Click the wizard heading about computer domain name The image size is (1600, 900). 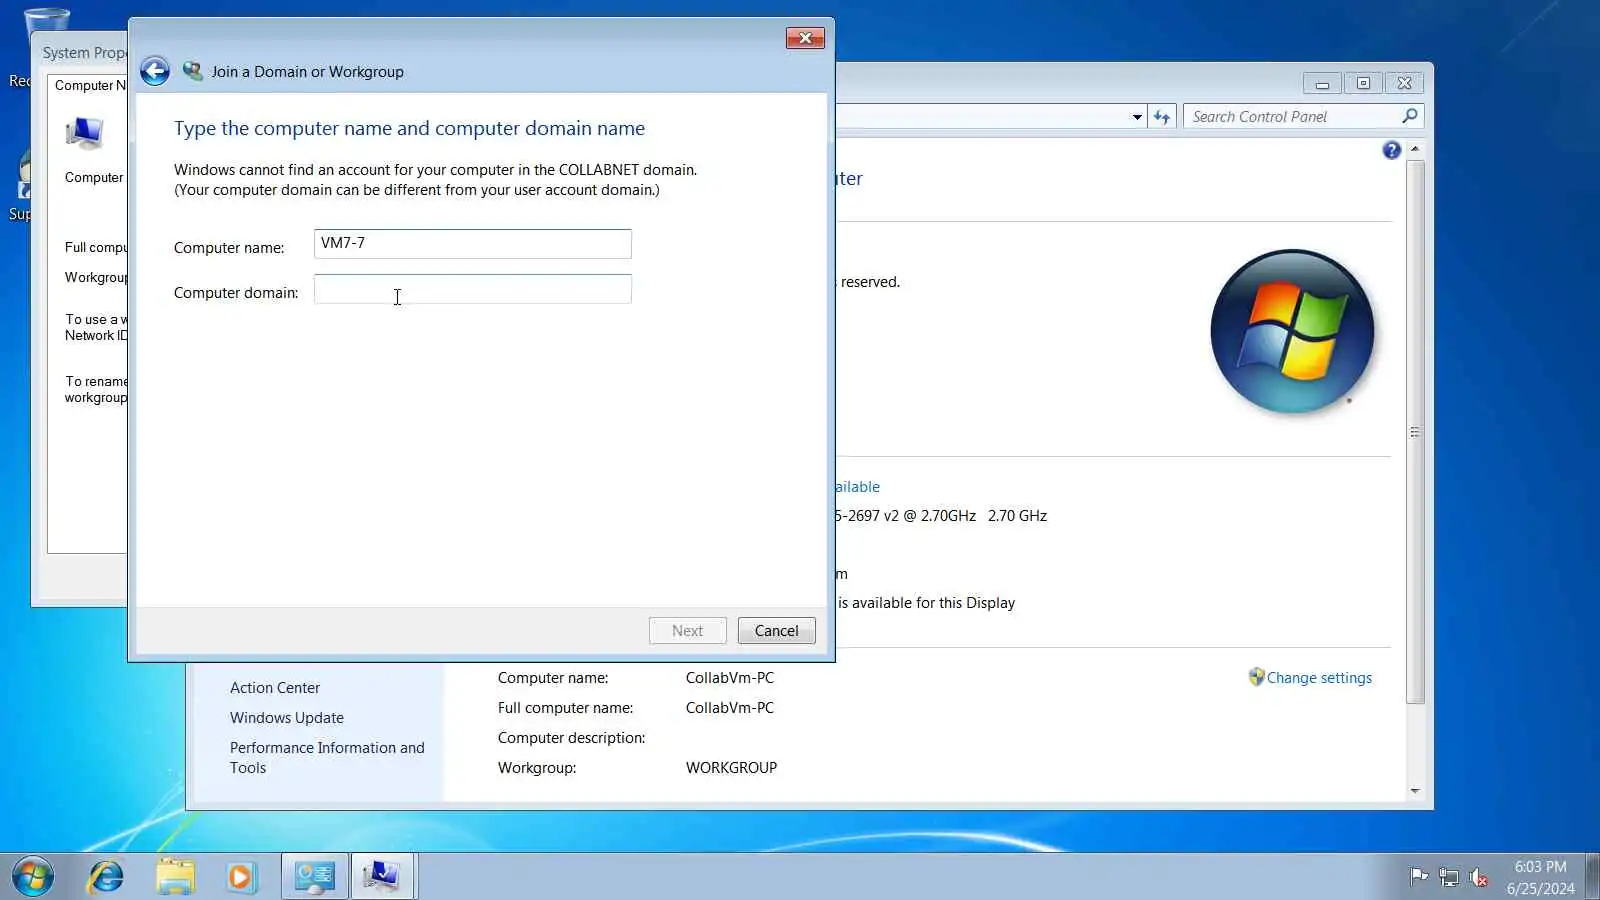click(409, 128)
